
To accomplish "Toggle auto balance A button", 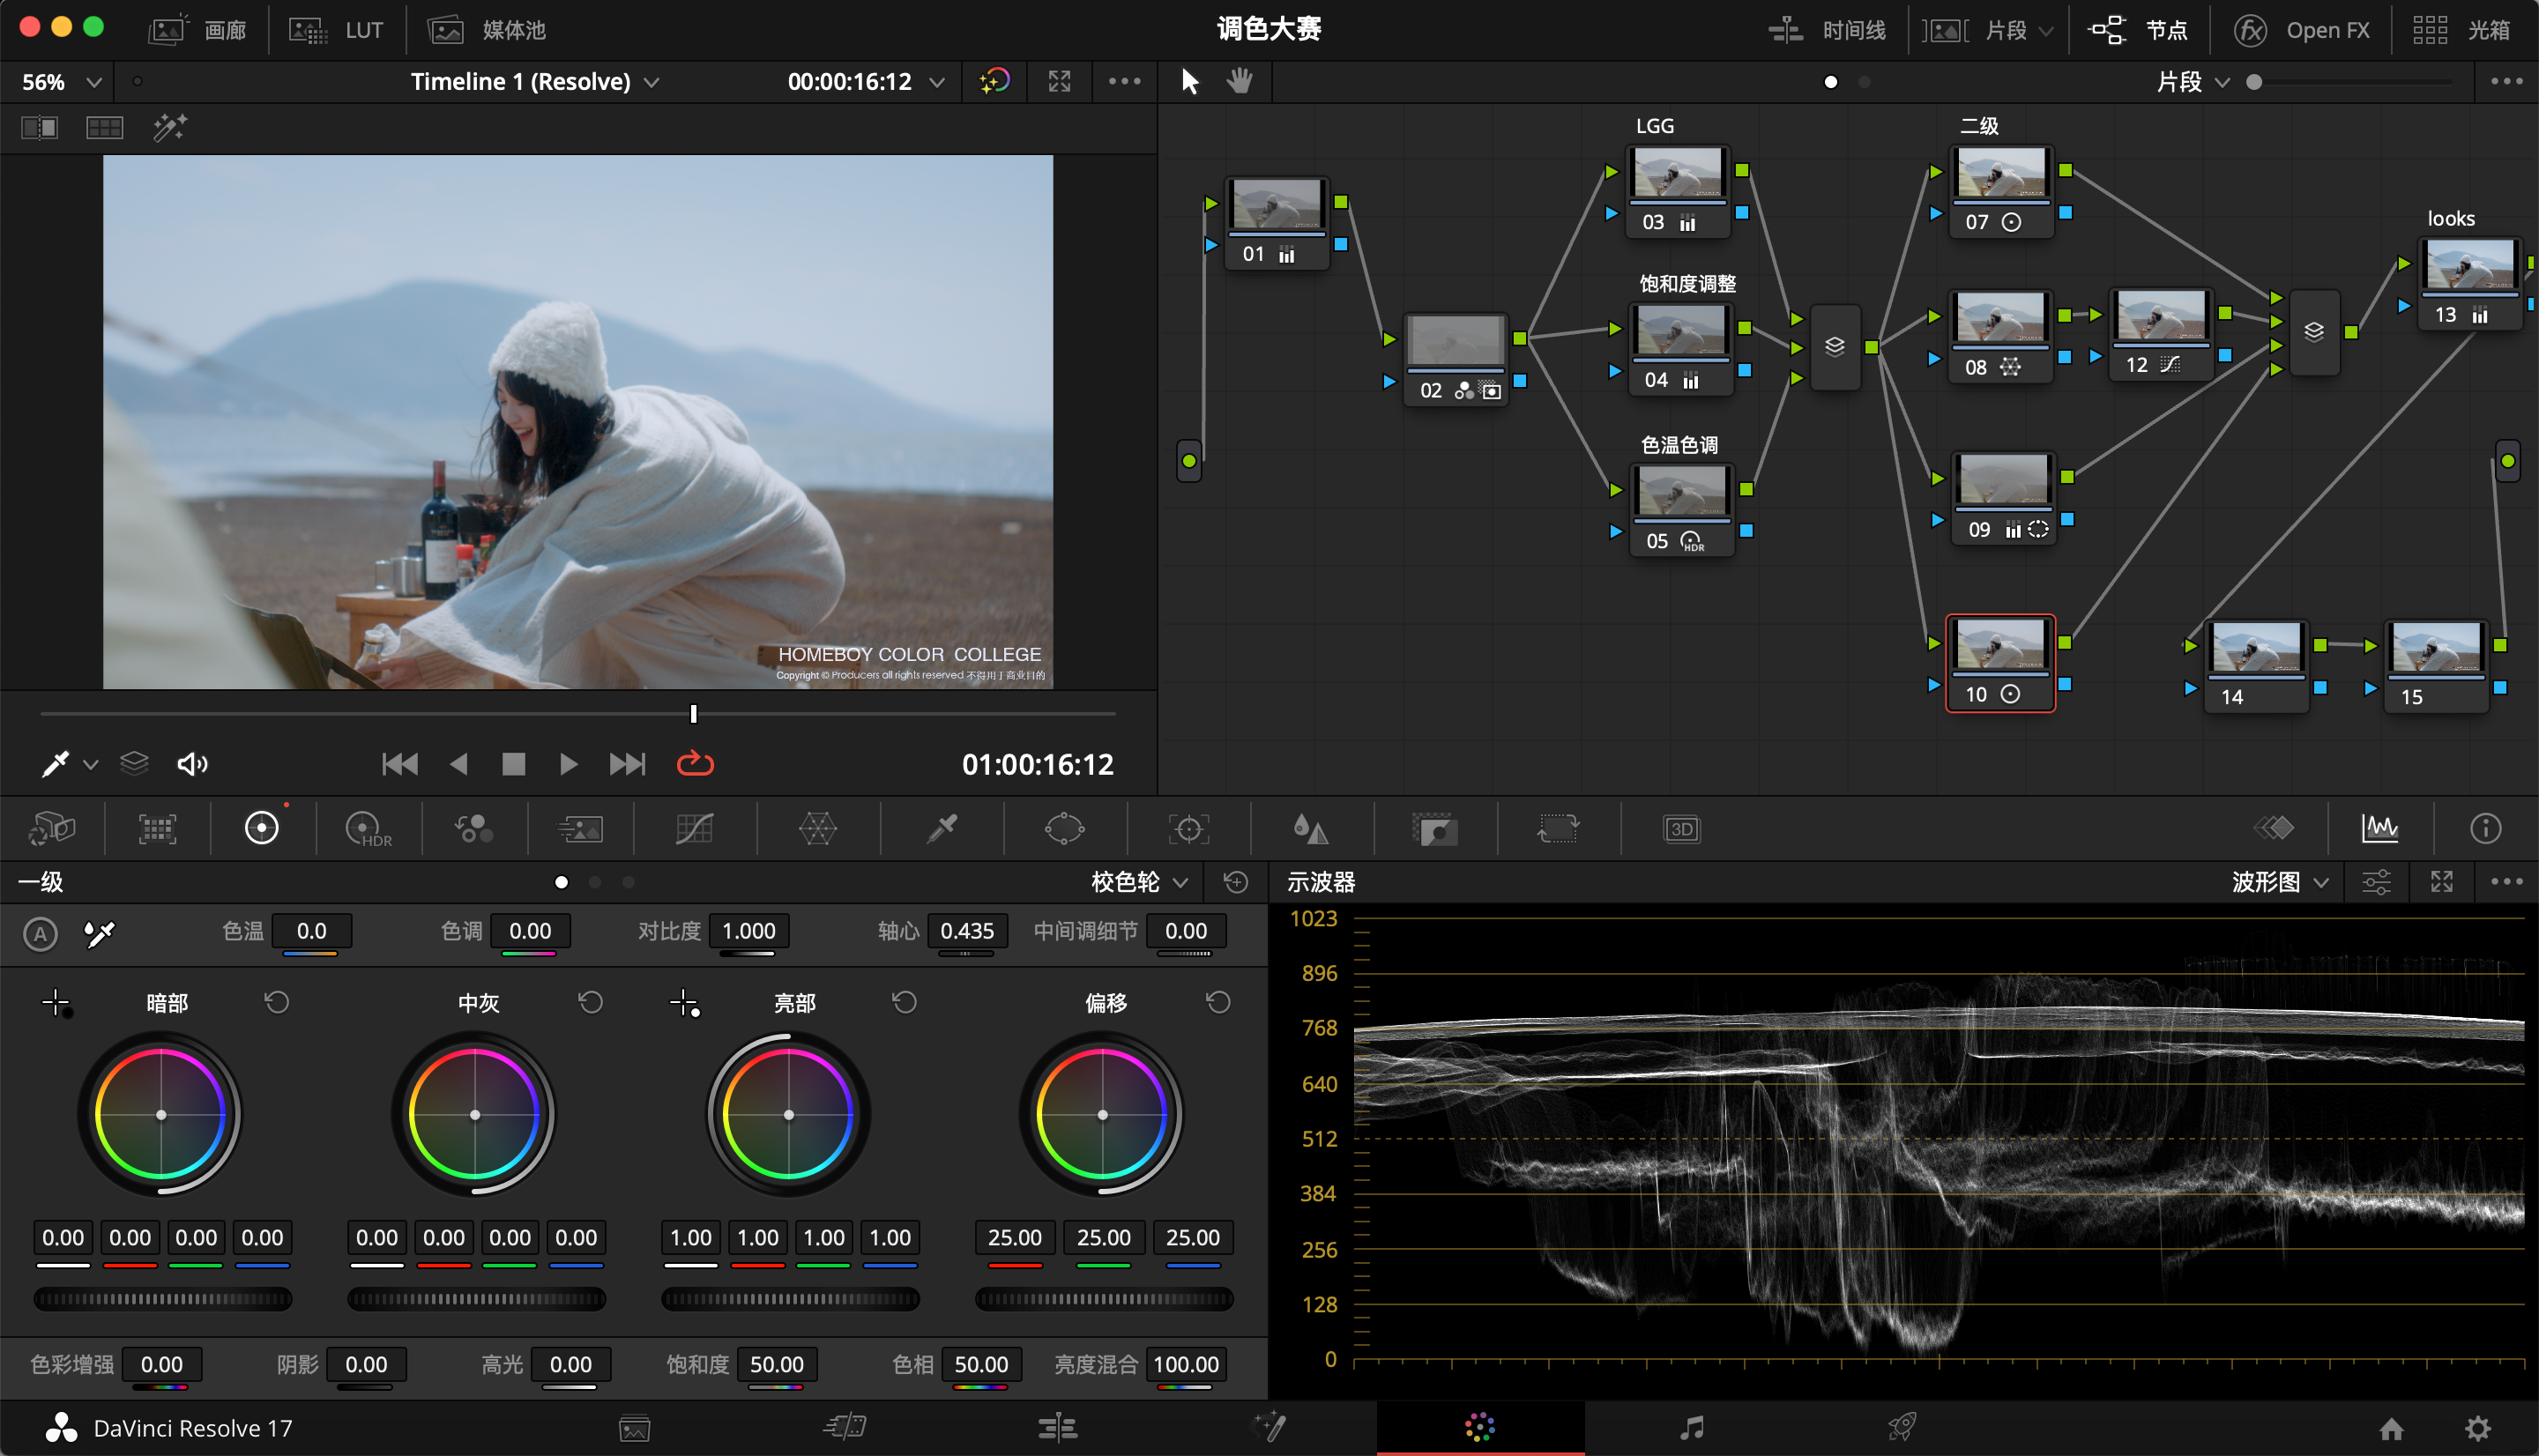I will pyautogui.click(x=40, y=934).
